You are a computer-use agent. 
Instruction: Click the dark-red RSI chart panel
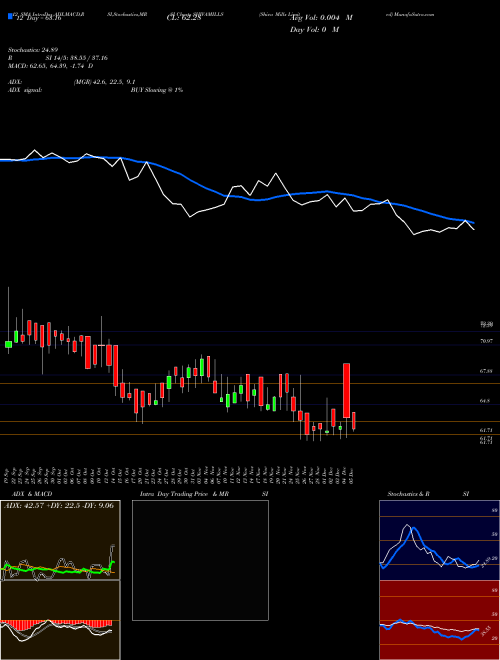tap(439, 620)
